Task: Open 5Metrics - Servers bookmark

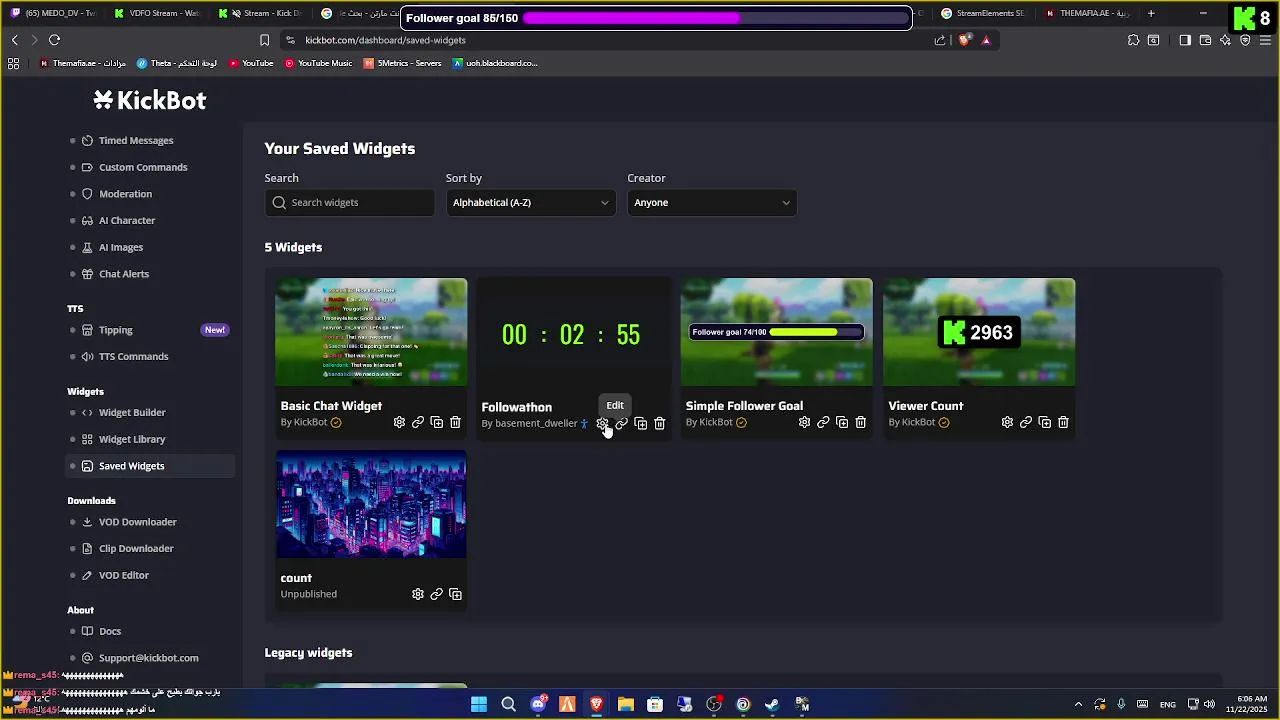Action: tap(402, 63)
